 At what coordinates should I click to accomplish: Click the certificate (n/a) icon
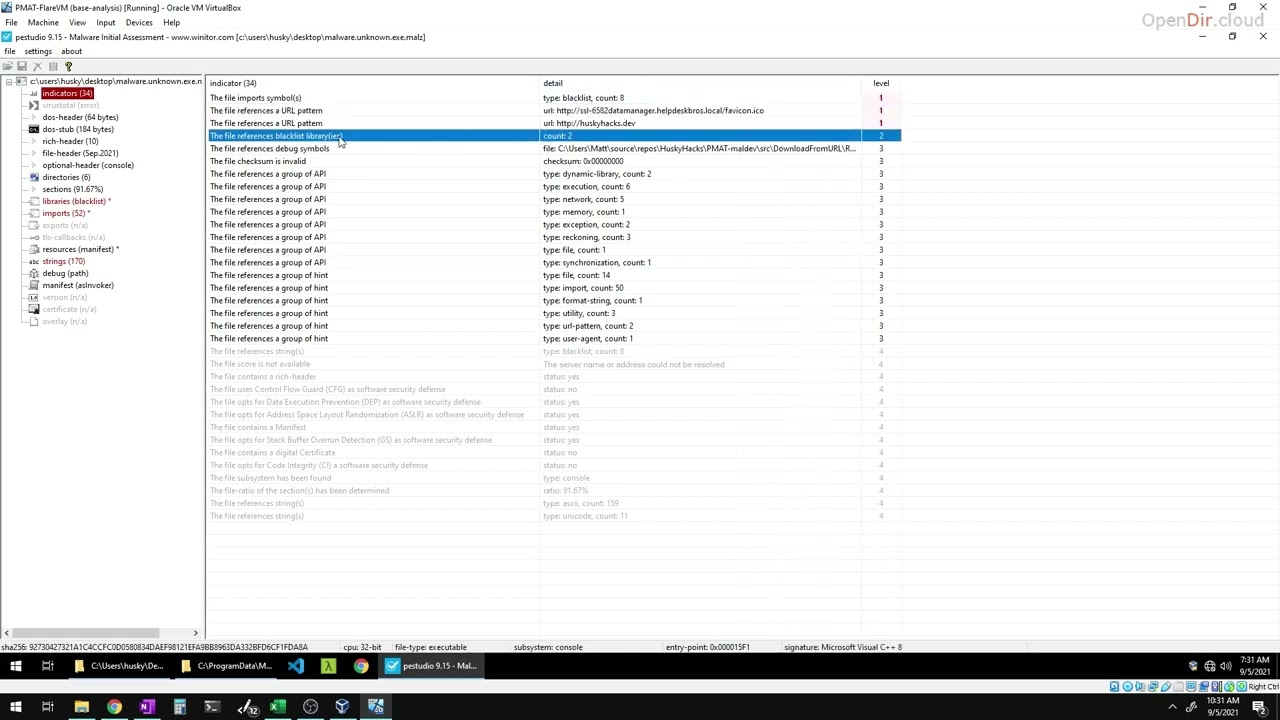point(34,309)
